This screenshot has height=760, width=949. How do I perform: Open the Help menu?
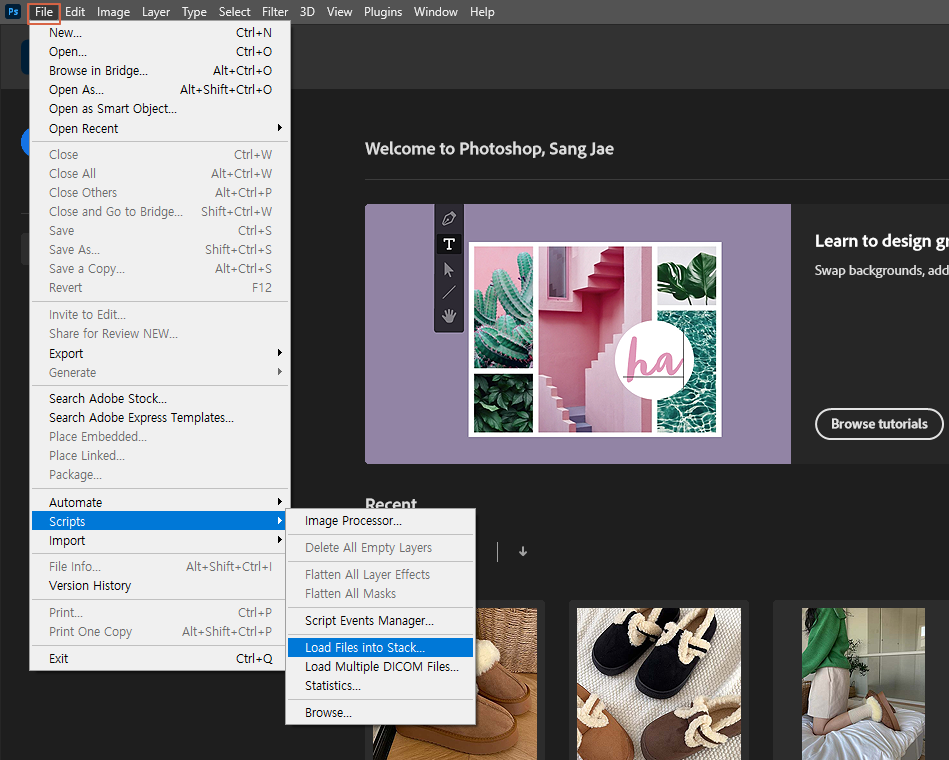(482, 11)
